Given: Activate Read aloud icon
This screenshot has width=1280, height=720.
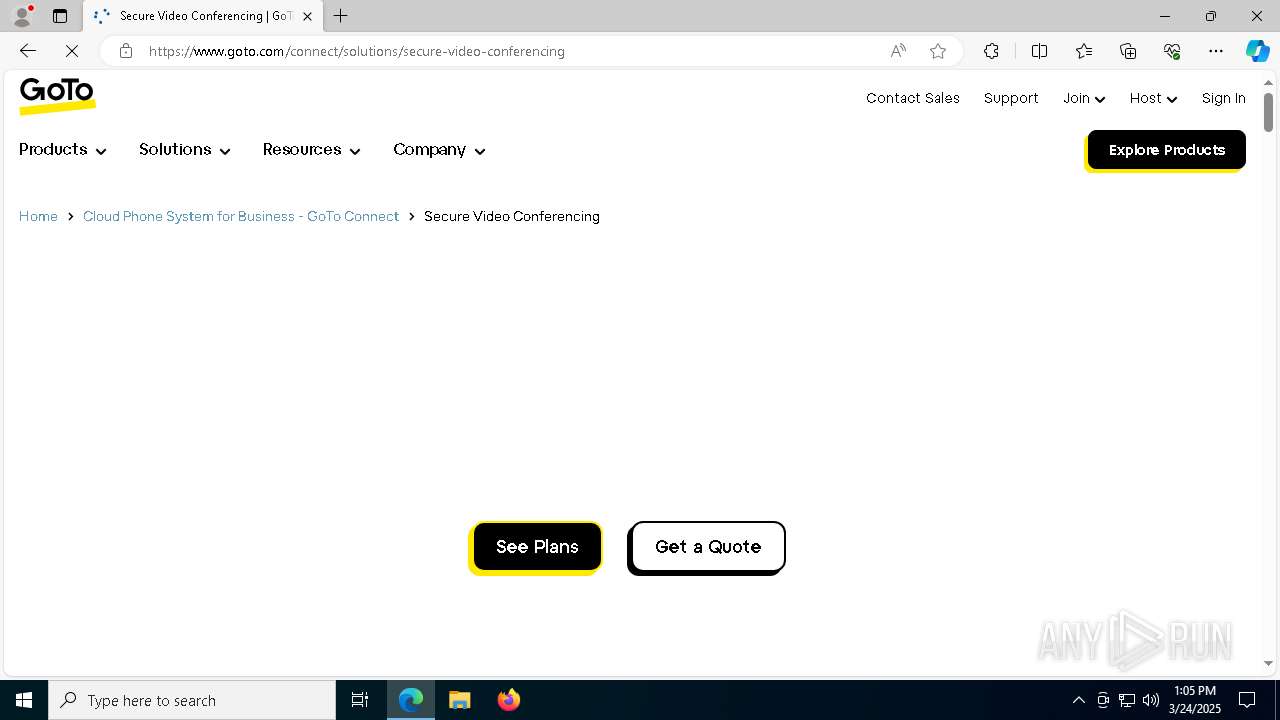Looking at the screenshot, I should tap(898, 51).
